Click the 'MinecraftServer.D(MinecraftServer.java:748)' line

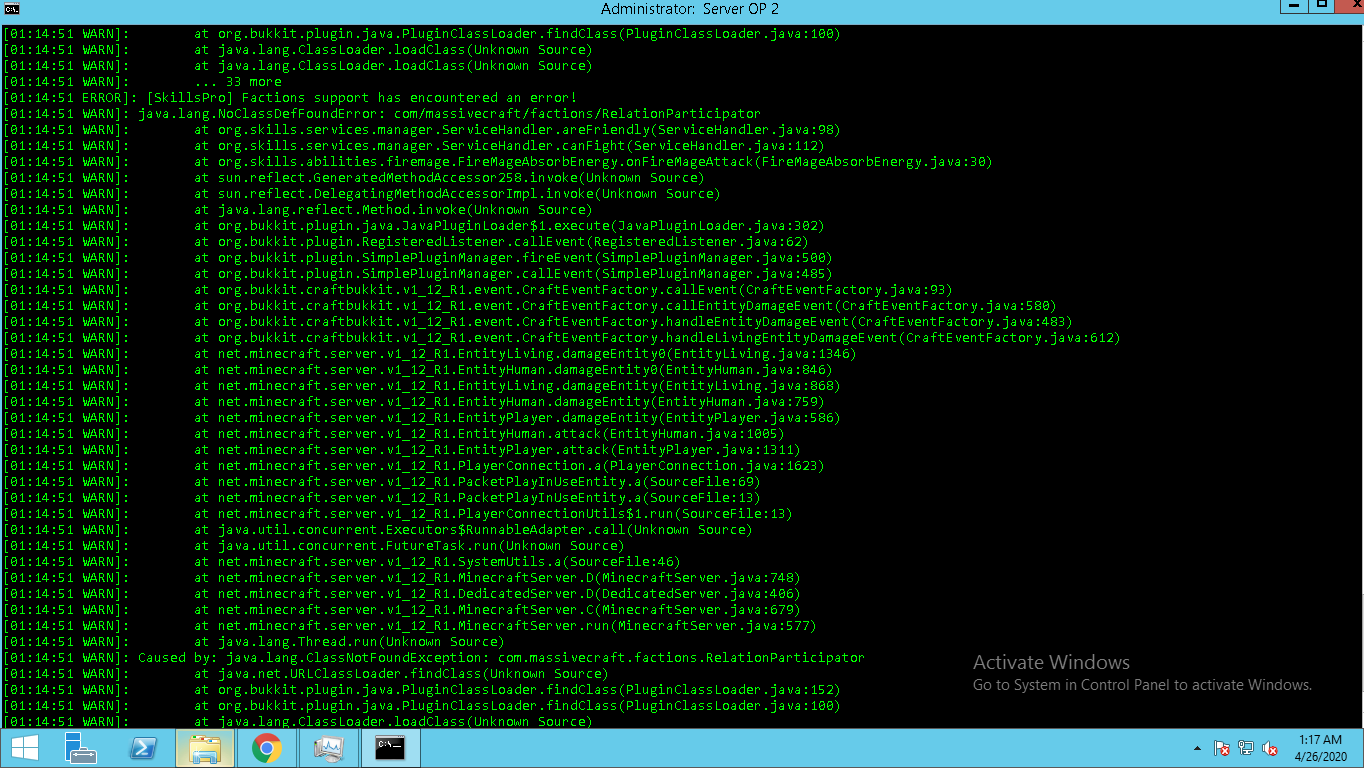401,578
